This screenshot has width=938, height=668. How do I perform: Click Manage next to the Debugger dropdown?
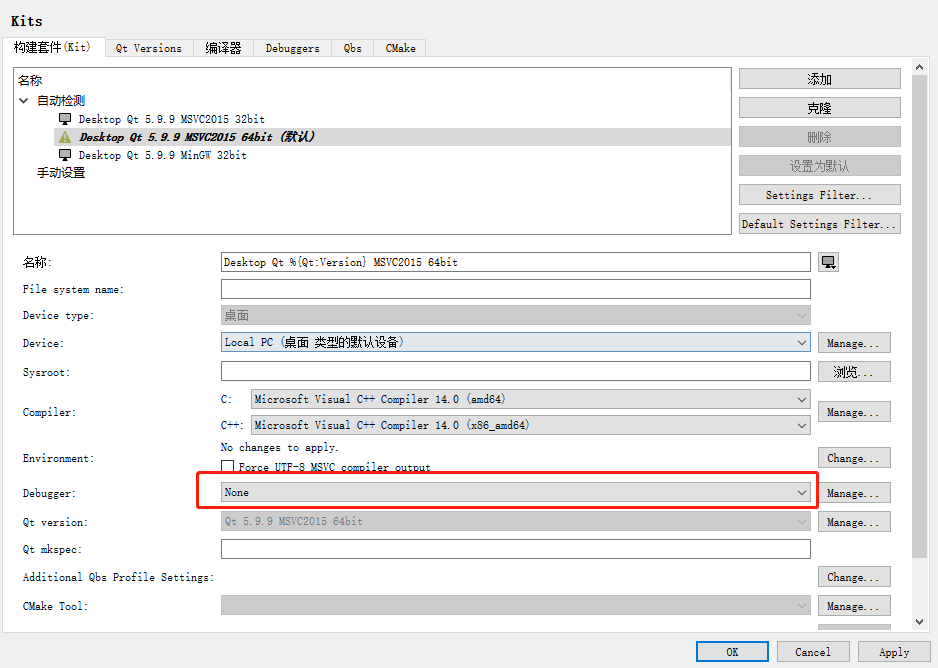854,492
